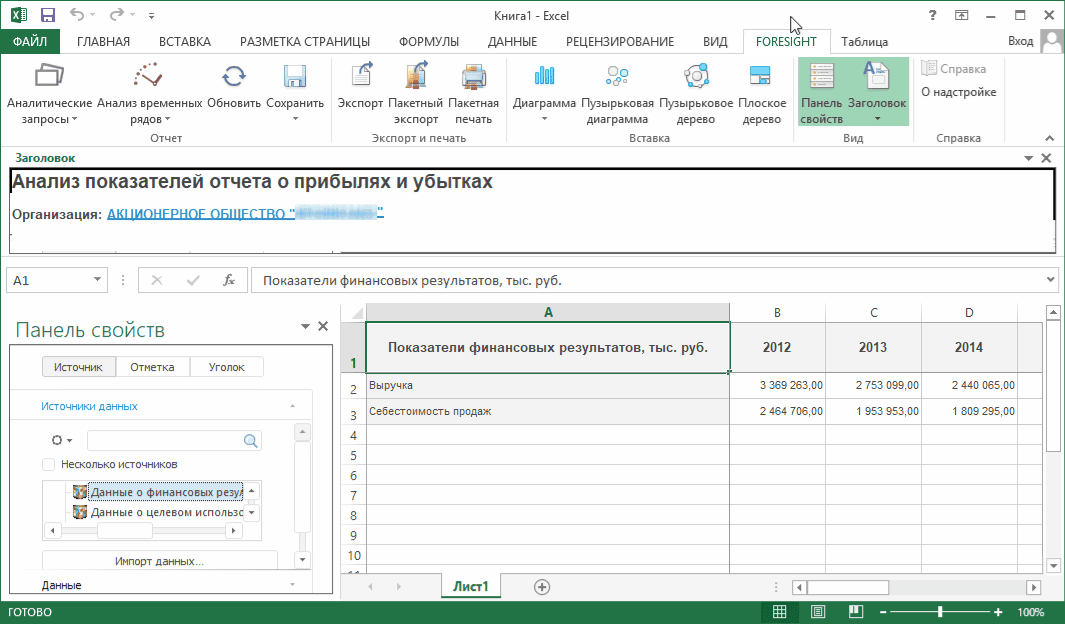Open the АКЦИОНЕРНОЕ ОБЩЕСТВО organization link
This screenshot has width=1065, height=624.
click(x=245, y=213)
